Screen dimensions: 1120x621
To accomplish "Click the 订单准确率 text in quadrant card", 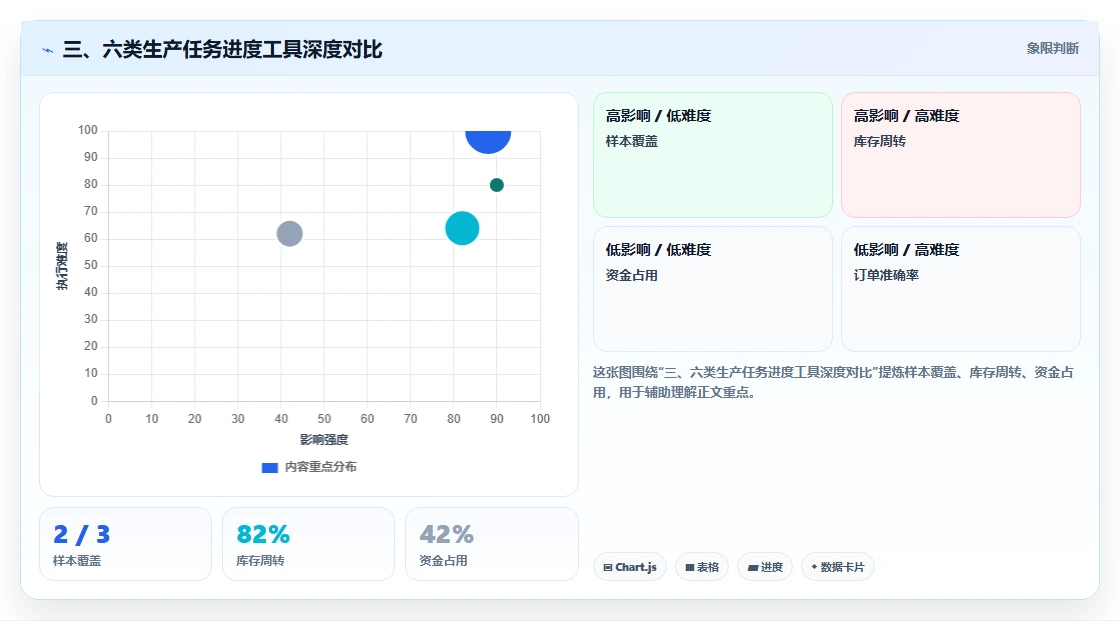I will (x=886, y=275).
